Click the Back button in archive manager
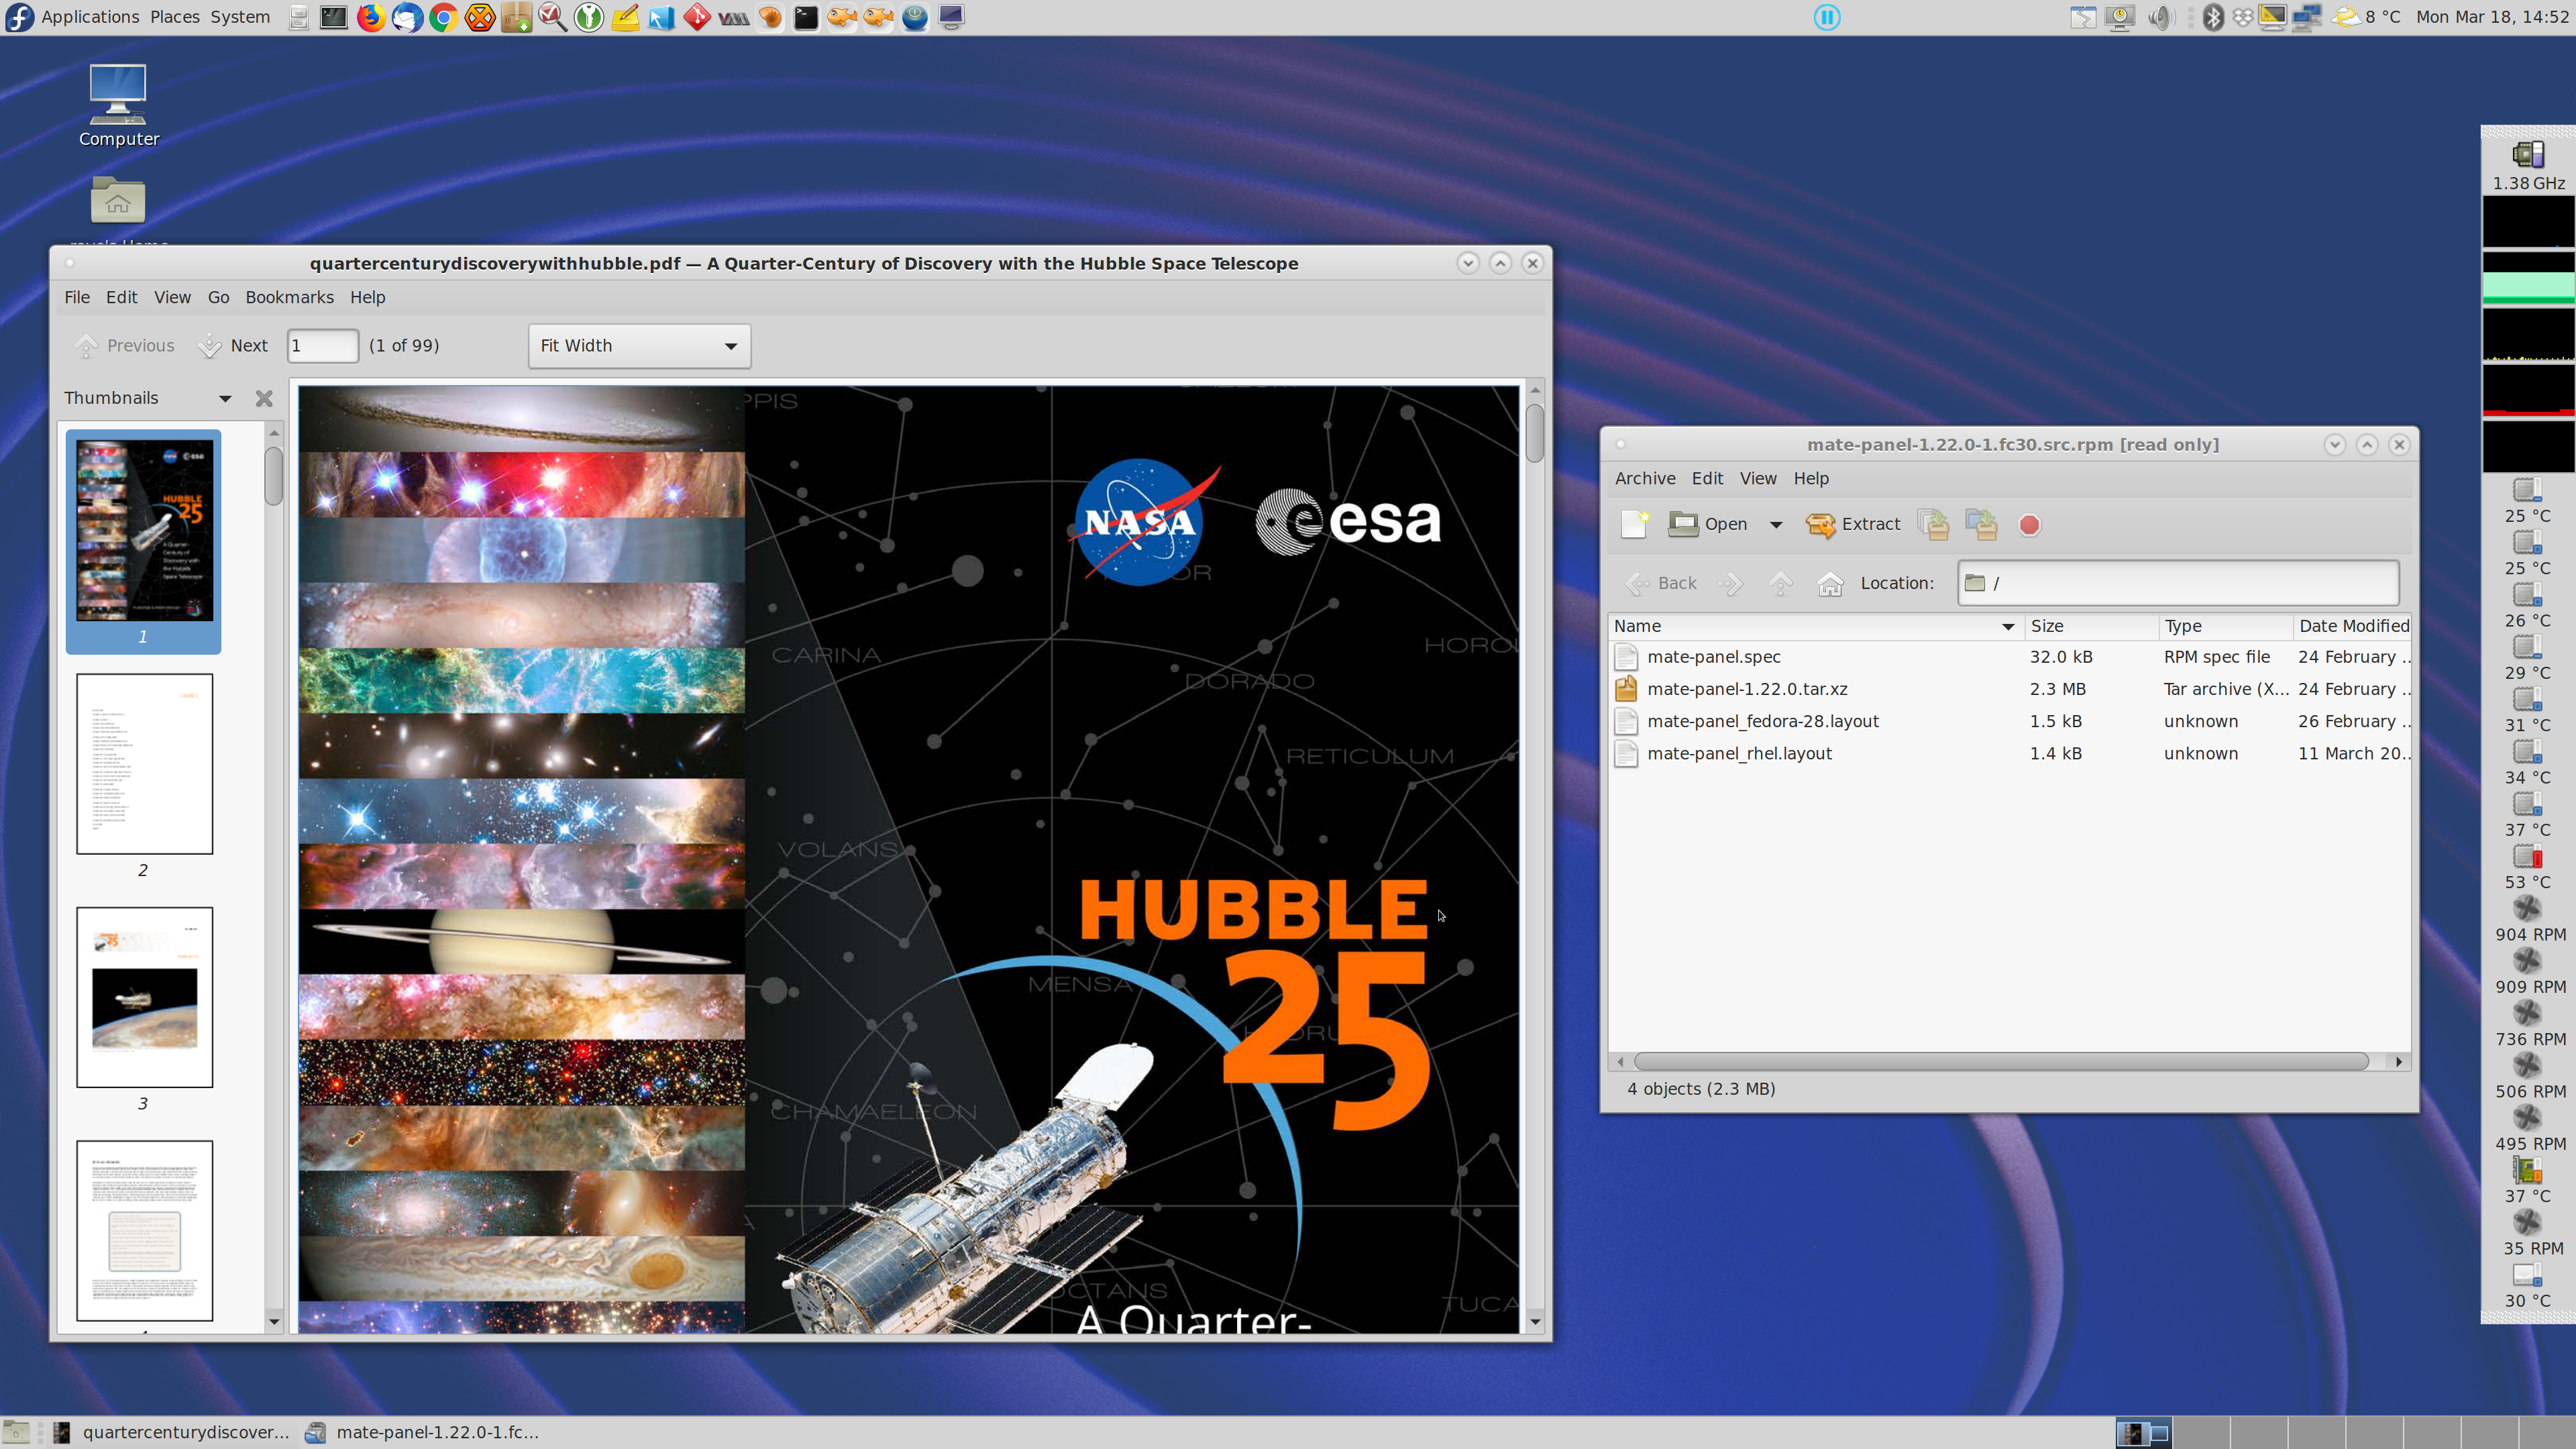Screen dimensions: 2576x1449 pos(1661,583)
